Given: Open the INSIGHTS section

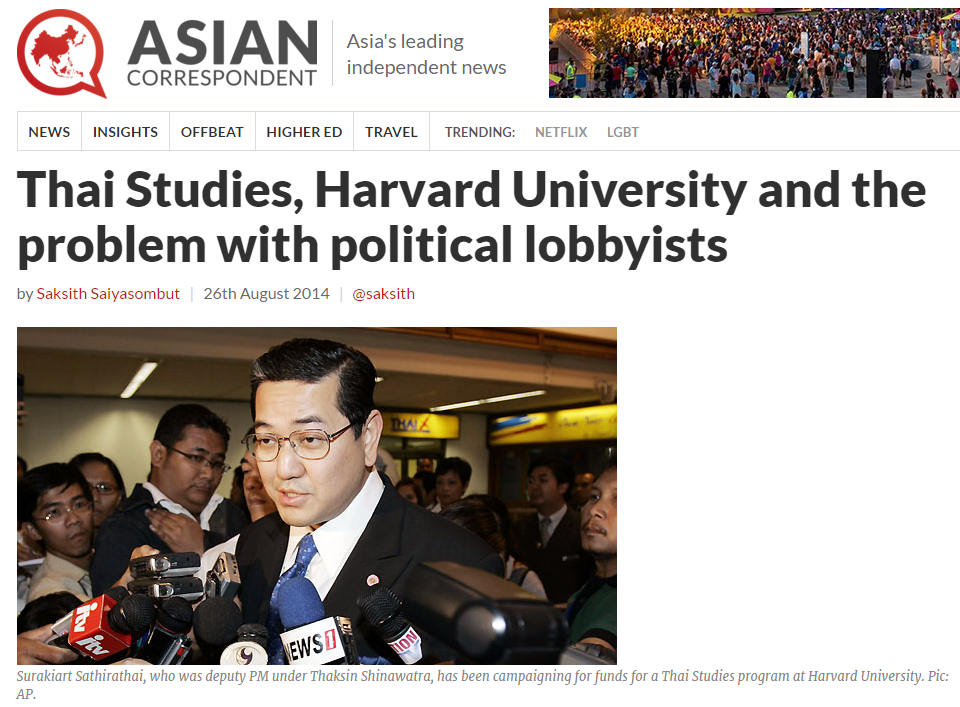Looking at the screenshot, I should click(126, 132).
